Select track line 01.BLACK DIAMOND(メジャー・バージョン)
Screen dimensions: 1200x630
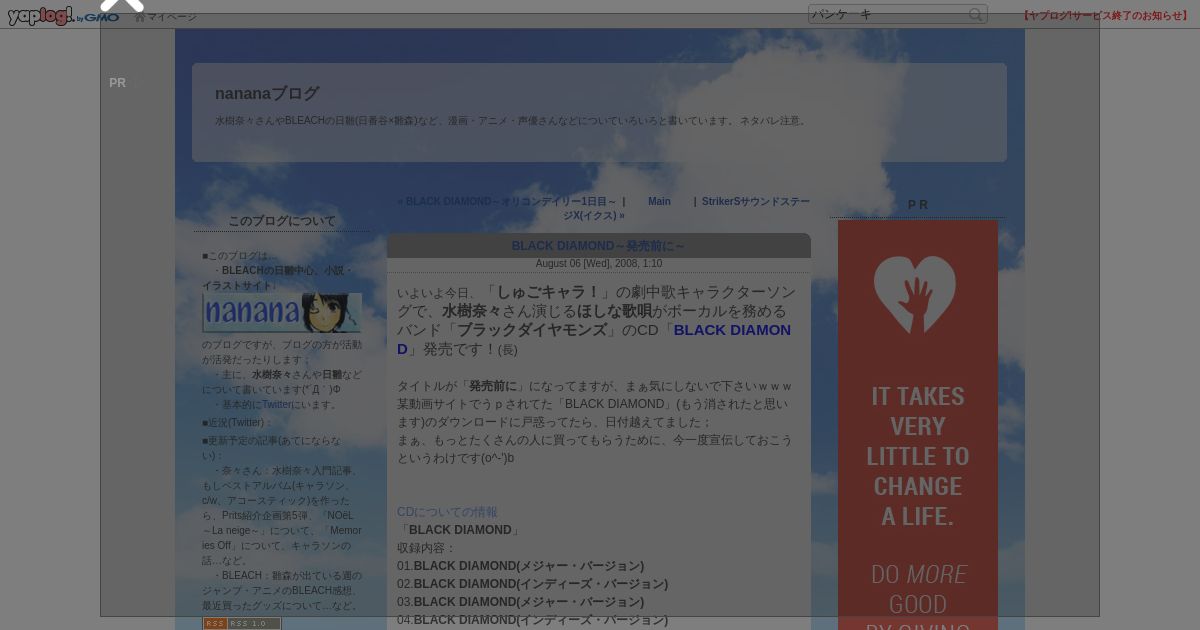520,566
